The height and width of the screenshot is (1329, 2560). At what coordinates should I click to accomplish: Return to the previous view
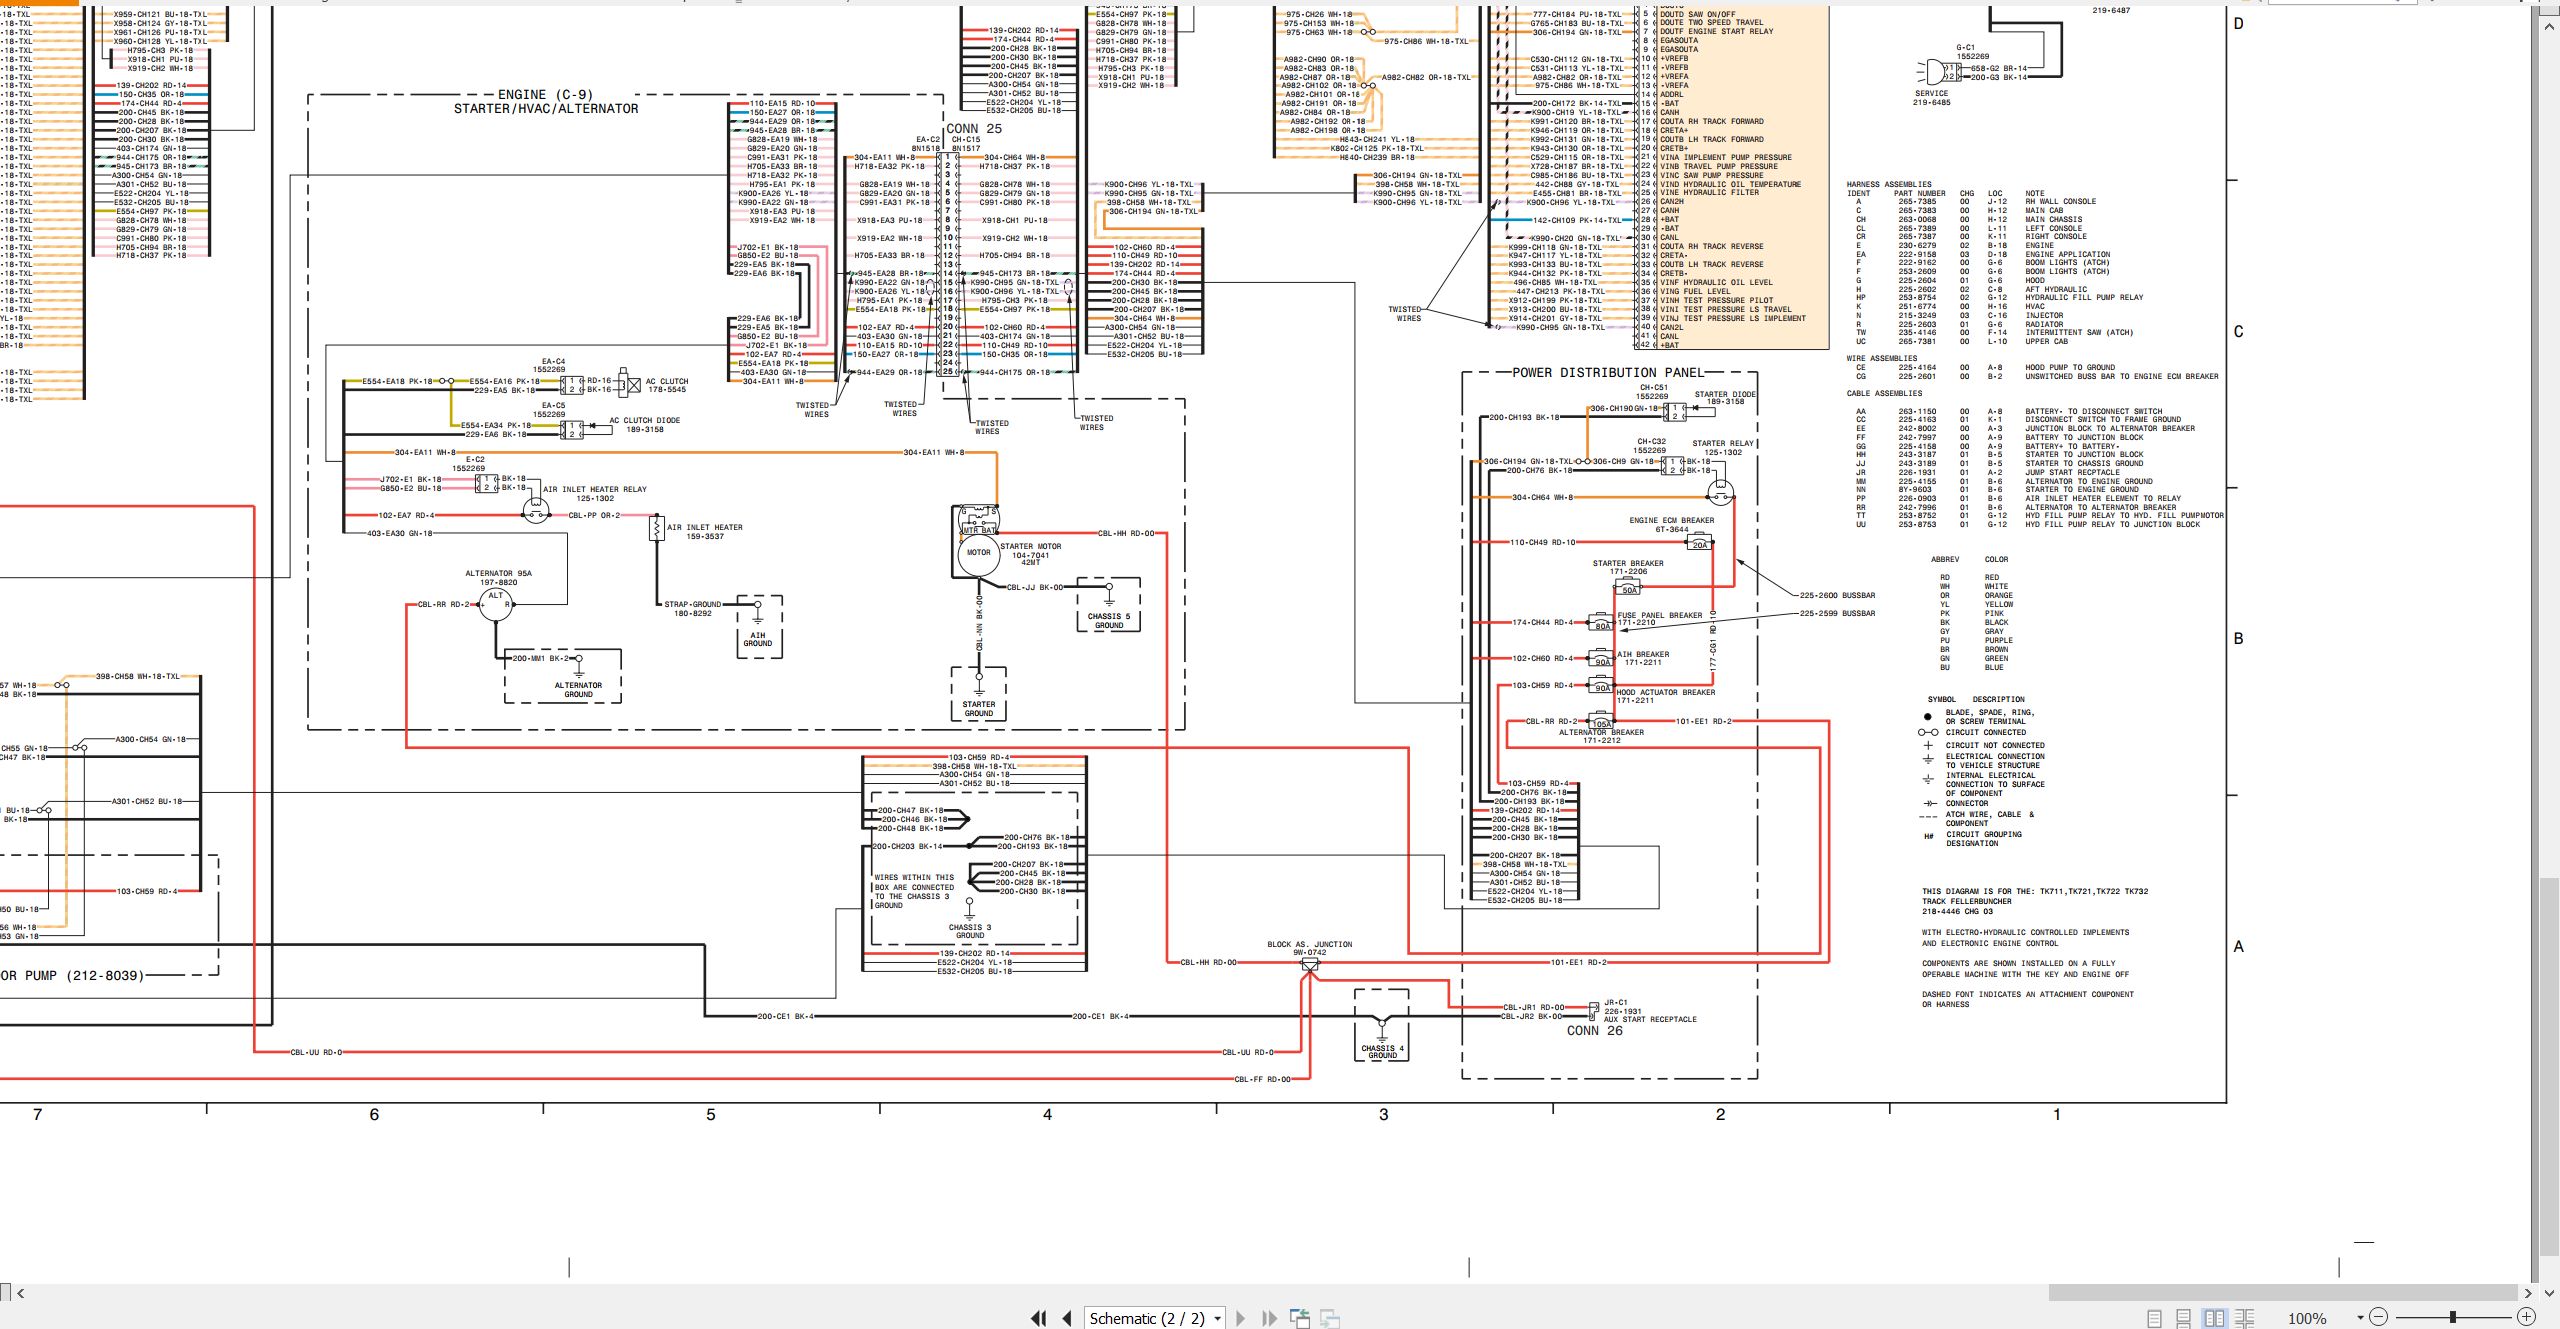[1300, 1318]
